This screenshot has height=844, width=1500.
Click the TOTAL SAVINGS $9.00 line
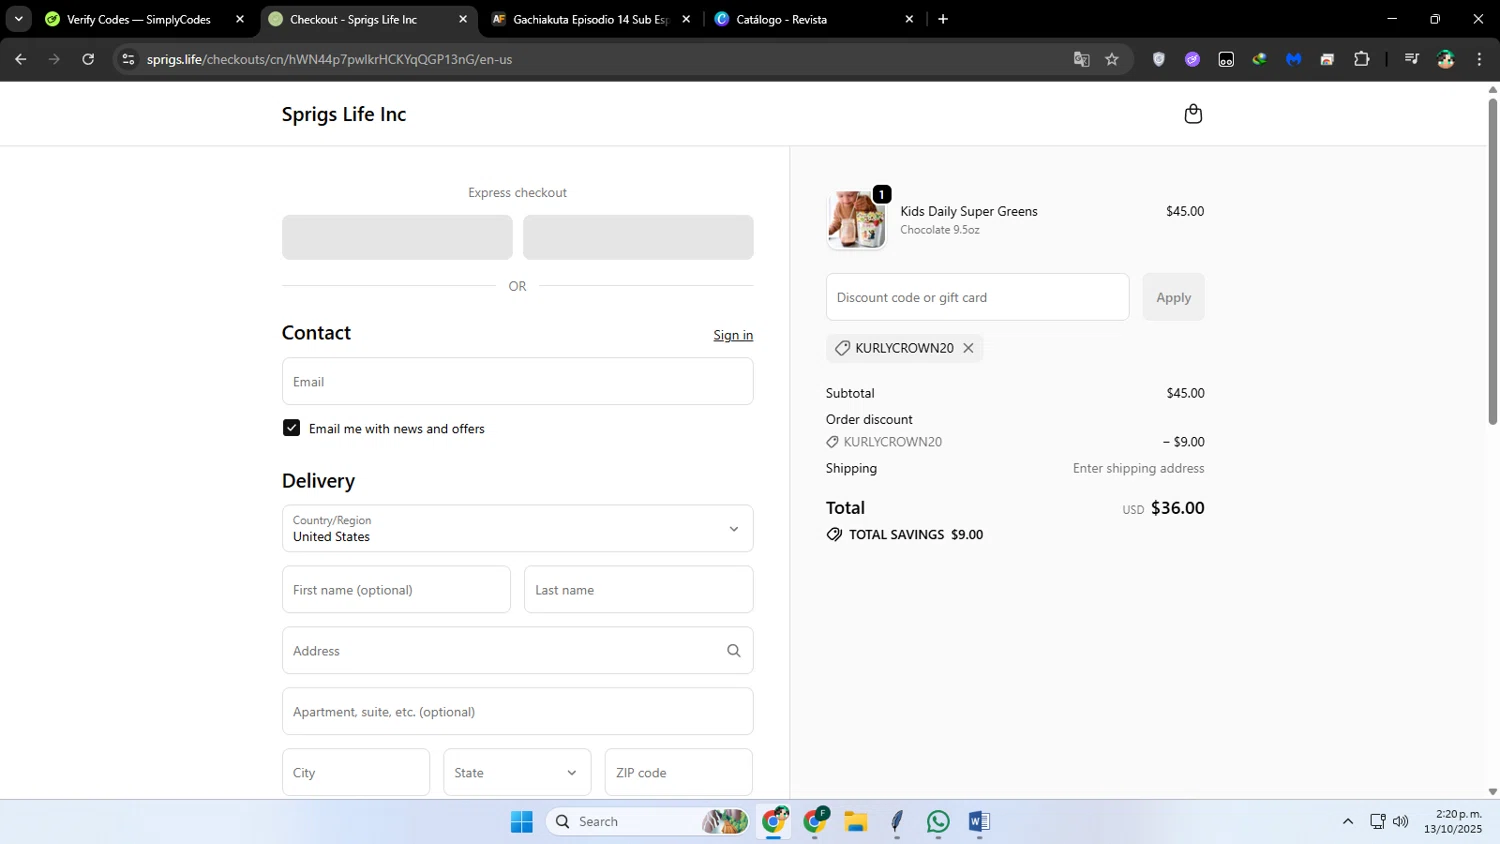click(905, 535)
